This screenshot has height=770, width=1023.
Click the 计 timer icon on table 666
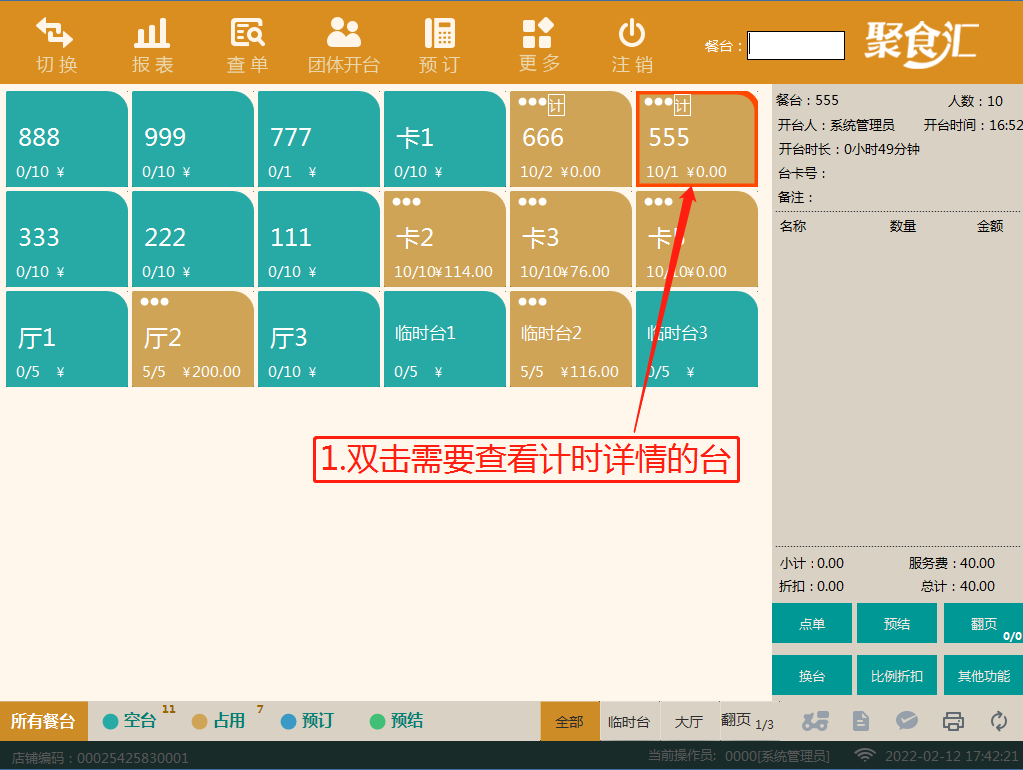pyautogui.click(x=556, y=105)
